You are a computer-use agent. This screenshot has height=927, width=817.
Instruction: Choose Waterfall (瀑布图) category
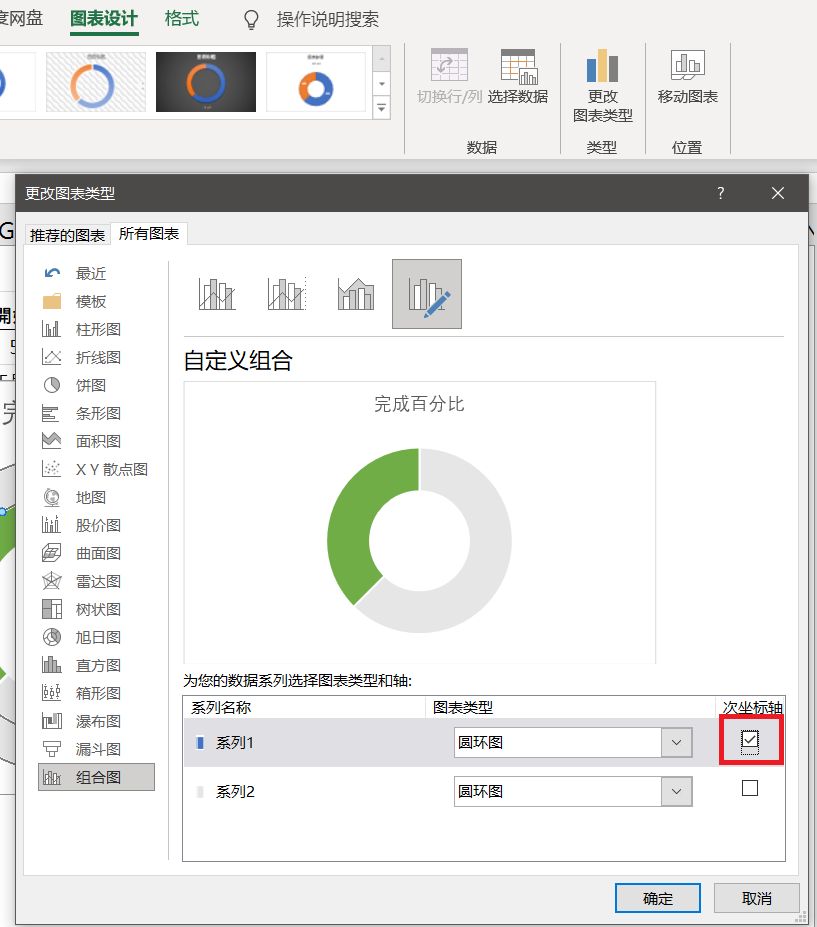pyautogui.click(x=96, y=721)
